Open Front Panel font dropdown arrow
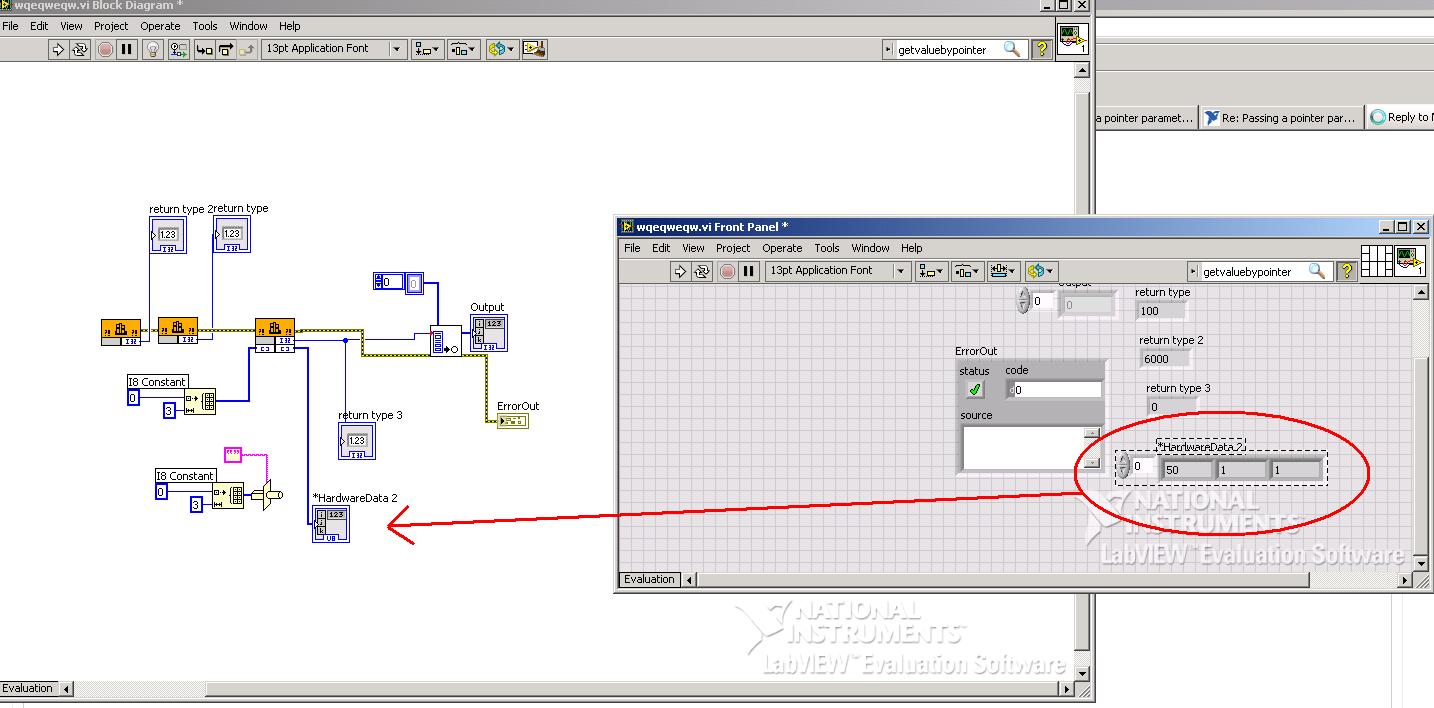 [x=901, y=271]
